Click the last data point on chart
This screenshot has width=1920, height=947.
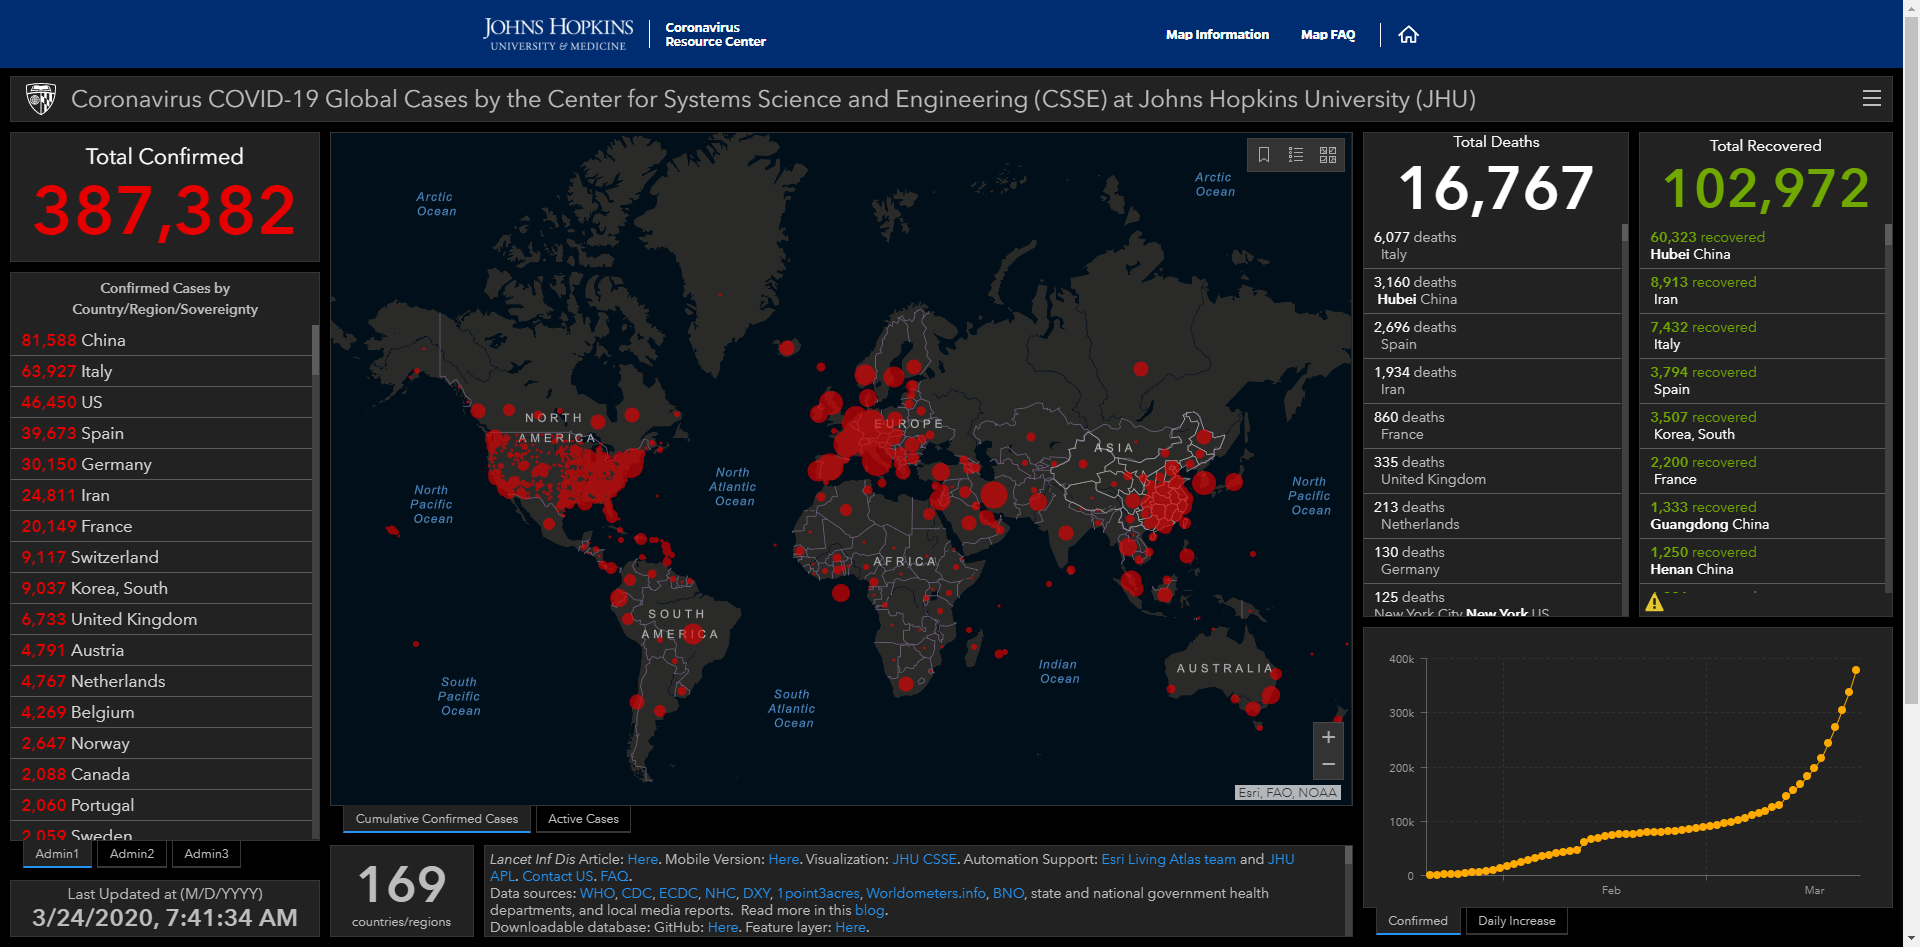point(1856,670)
